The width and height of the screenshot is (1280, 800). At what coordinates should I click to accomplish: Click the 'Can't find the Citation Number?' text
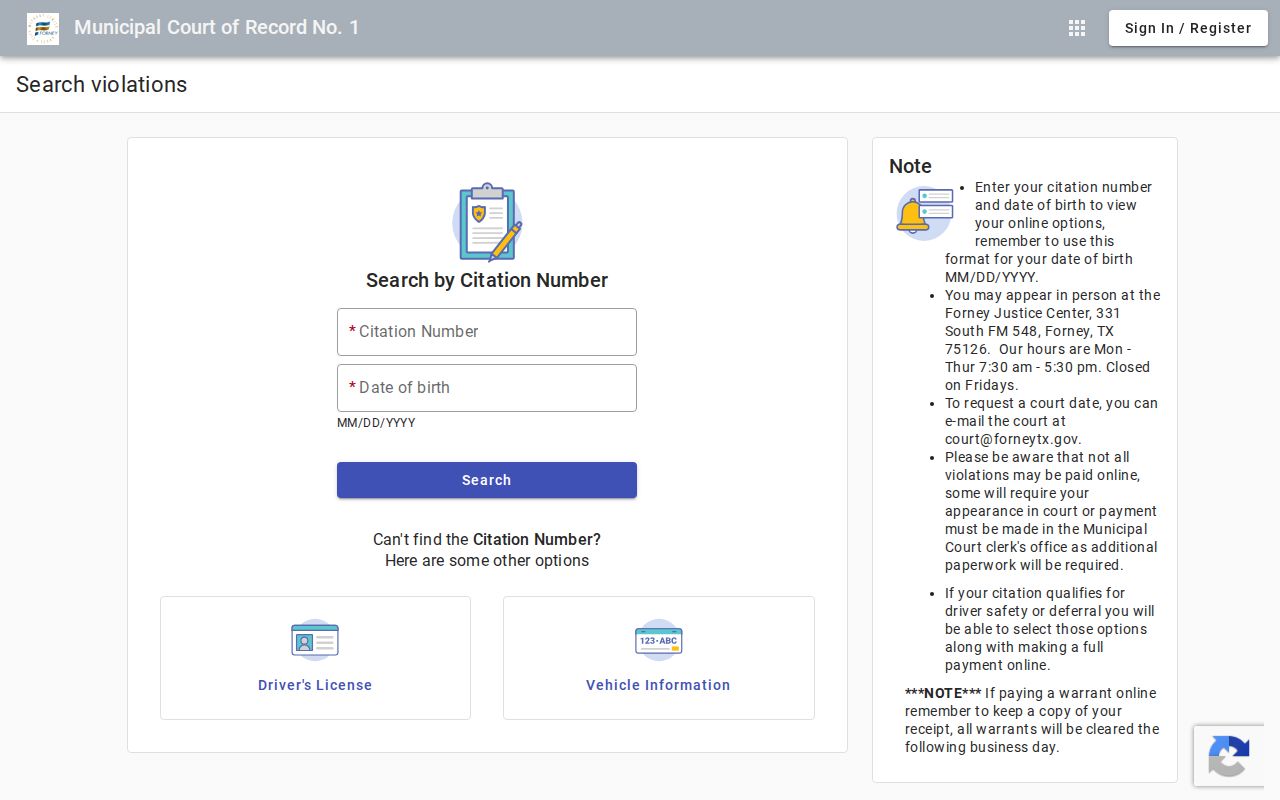pos(487,539)
